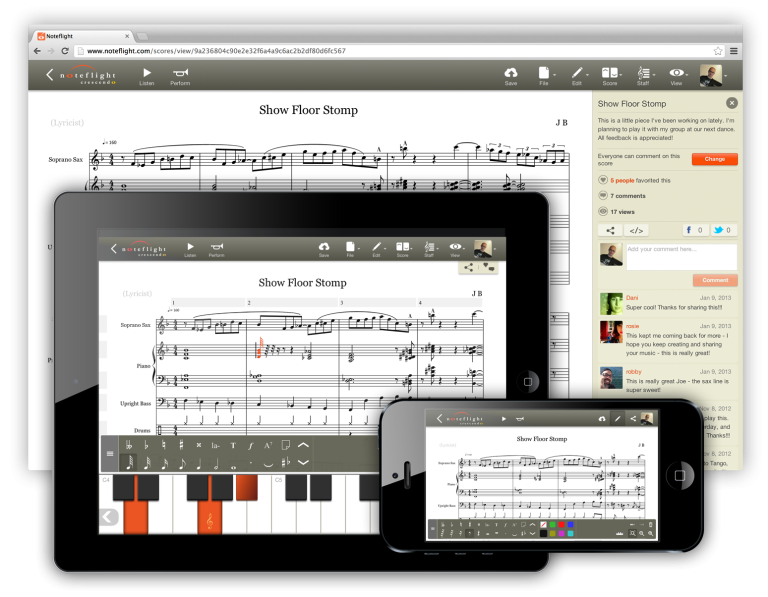Screen dimensions: 768x597
Task: Click the orange Change button
Action: click(715, 159)
